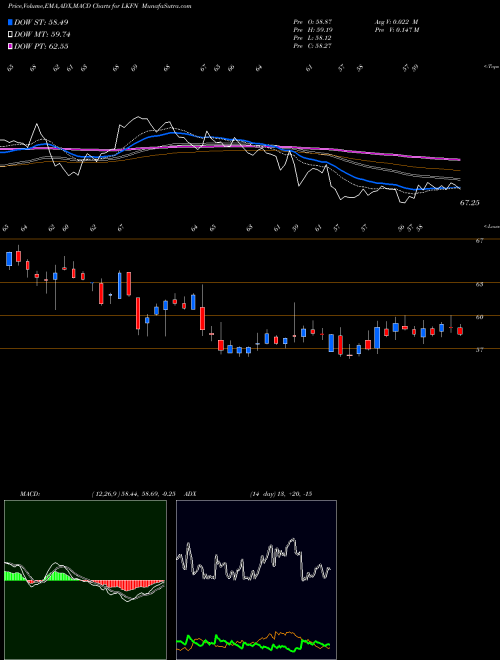Click the ADX panel heading
The height and width of the screenshot is (660, 500).
tap(190, 494)
